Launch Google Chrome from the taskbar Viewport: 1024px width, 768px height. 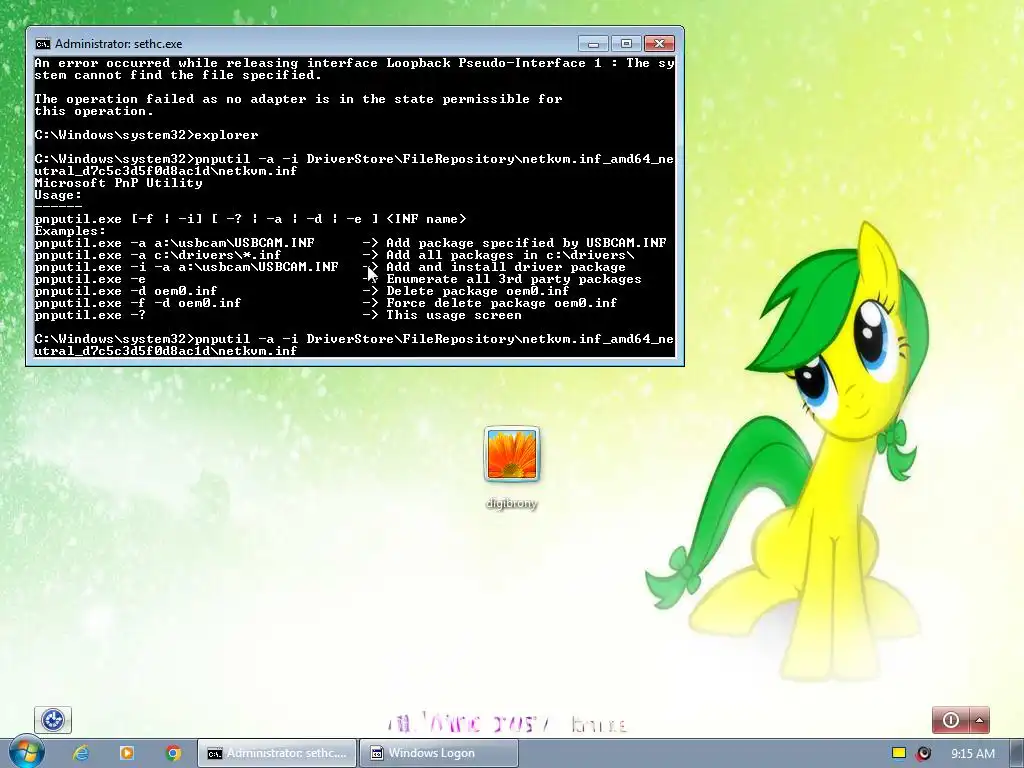point(173,753)
